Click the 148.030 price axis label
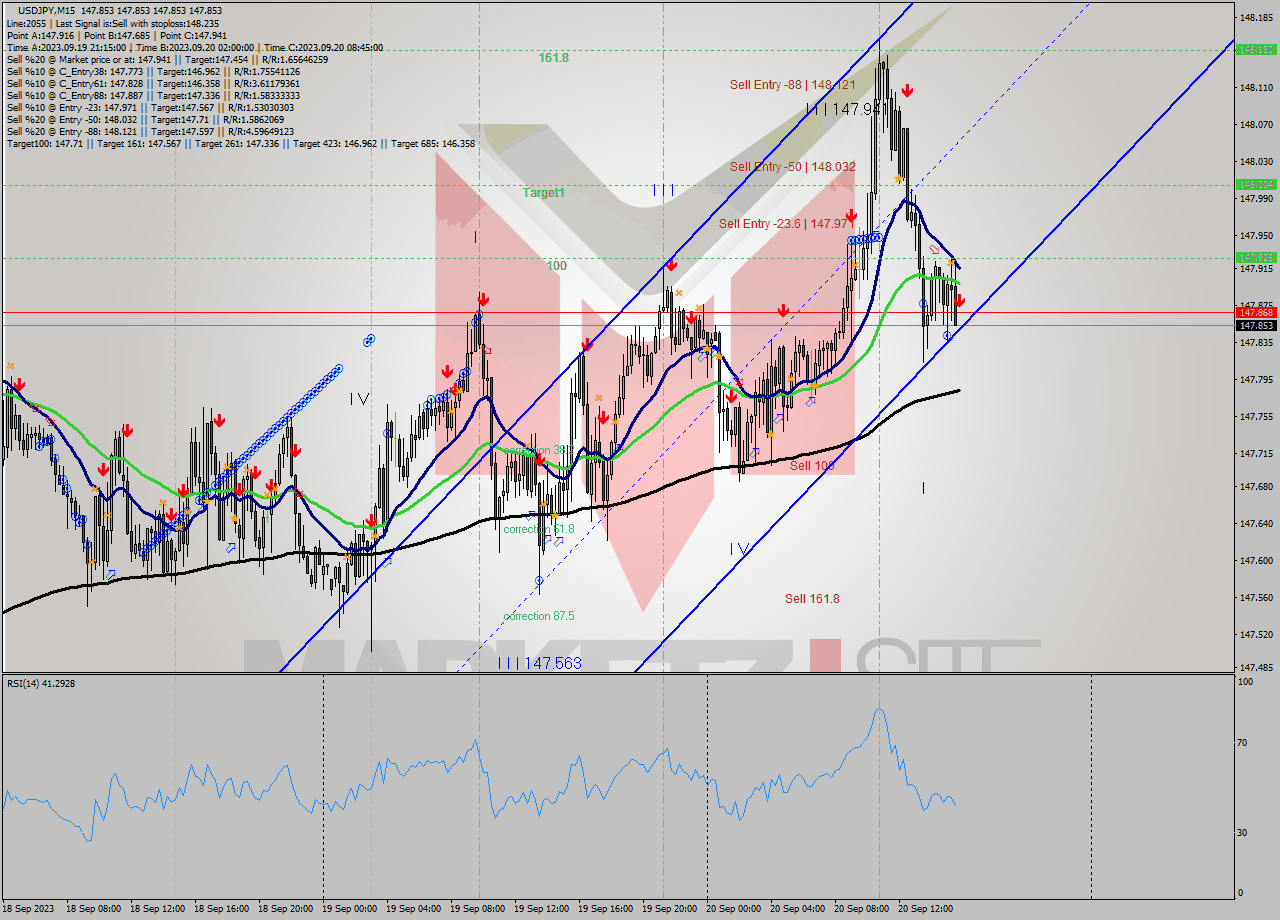 point(1256,162)
